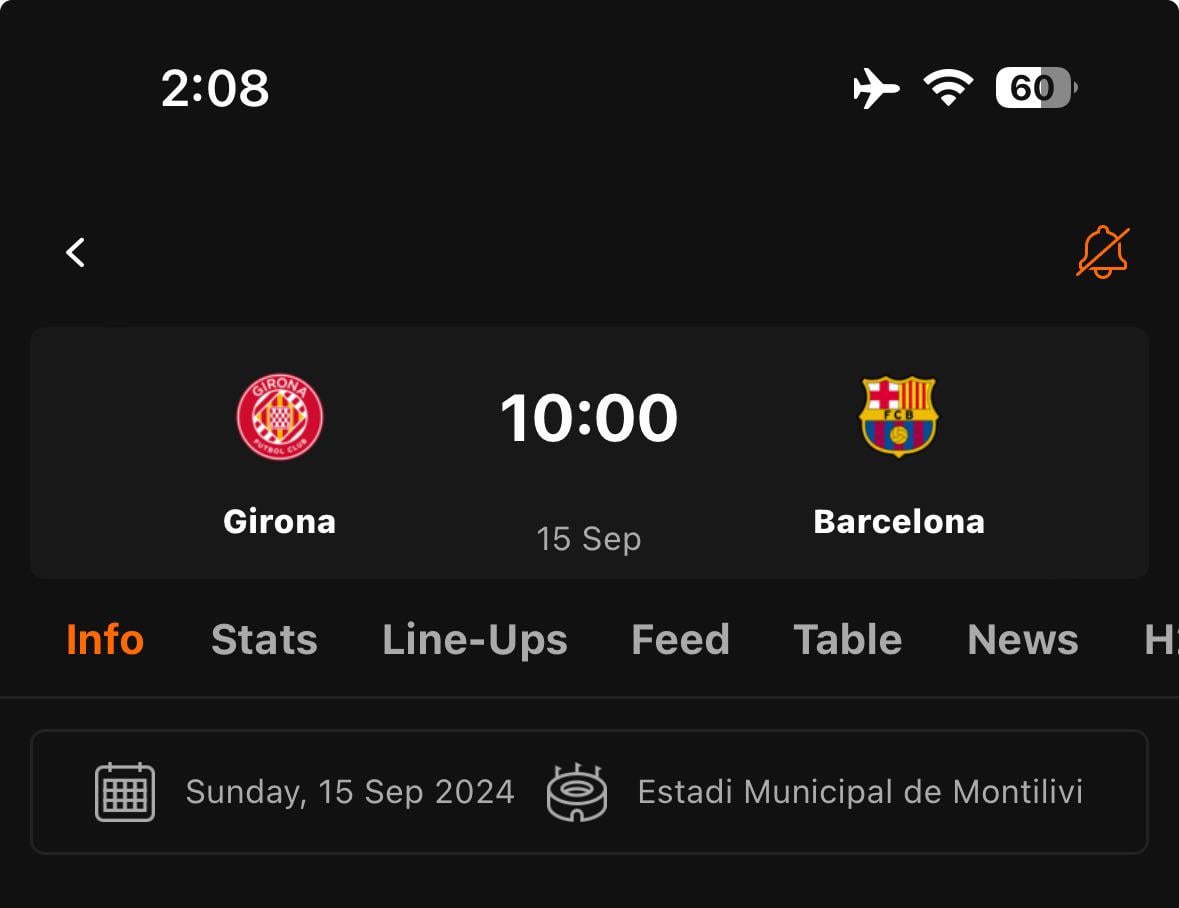1179x908 pixels.
Task: Open the Girona team name link
Action: point(280,521)
